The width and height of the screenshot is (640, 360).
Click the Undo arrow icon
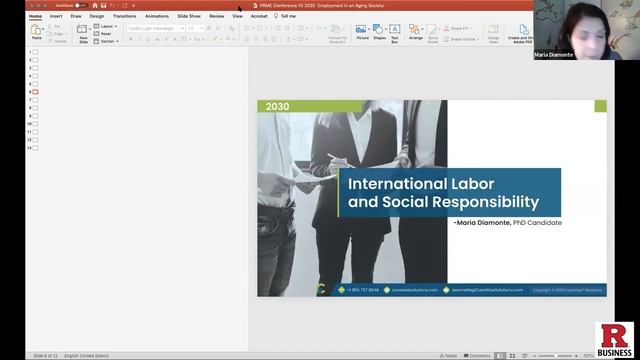tap(113, 6)
